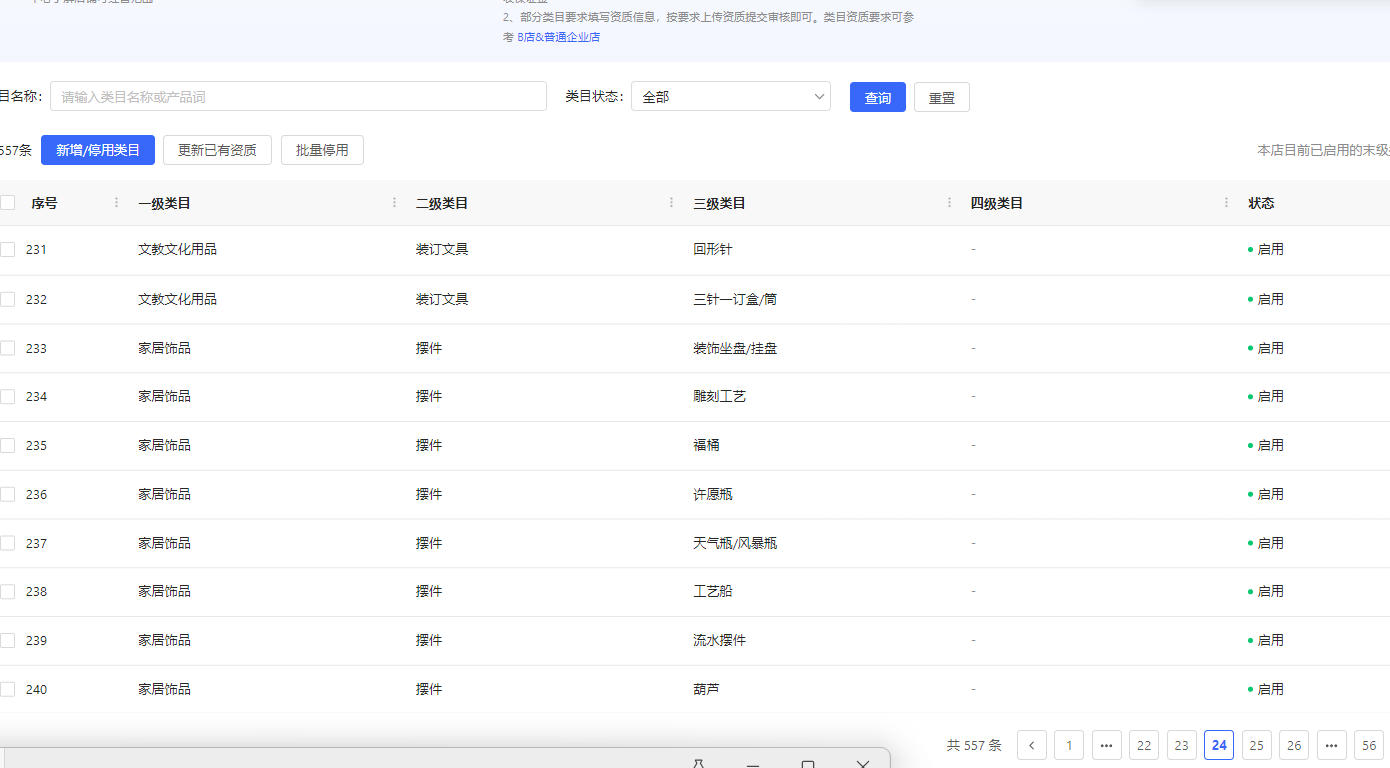Image resolution: width=1390 pixels, height=768 pixels.
Task: Open column menu for 三级类目 header
Action: pyautogui.click(x=949, y=203)
